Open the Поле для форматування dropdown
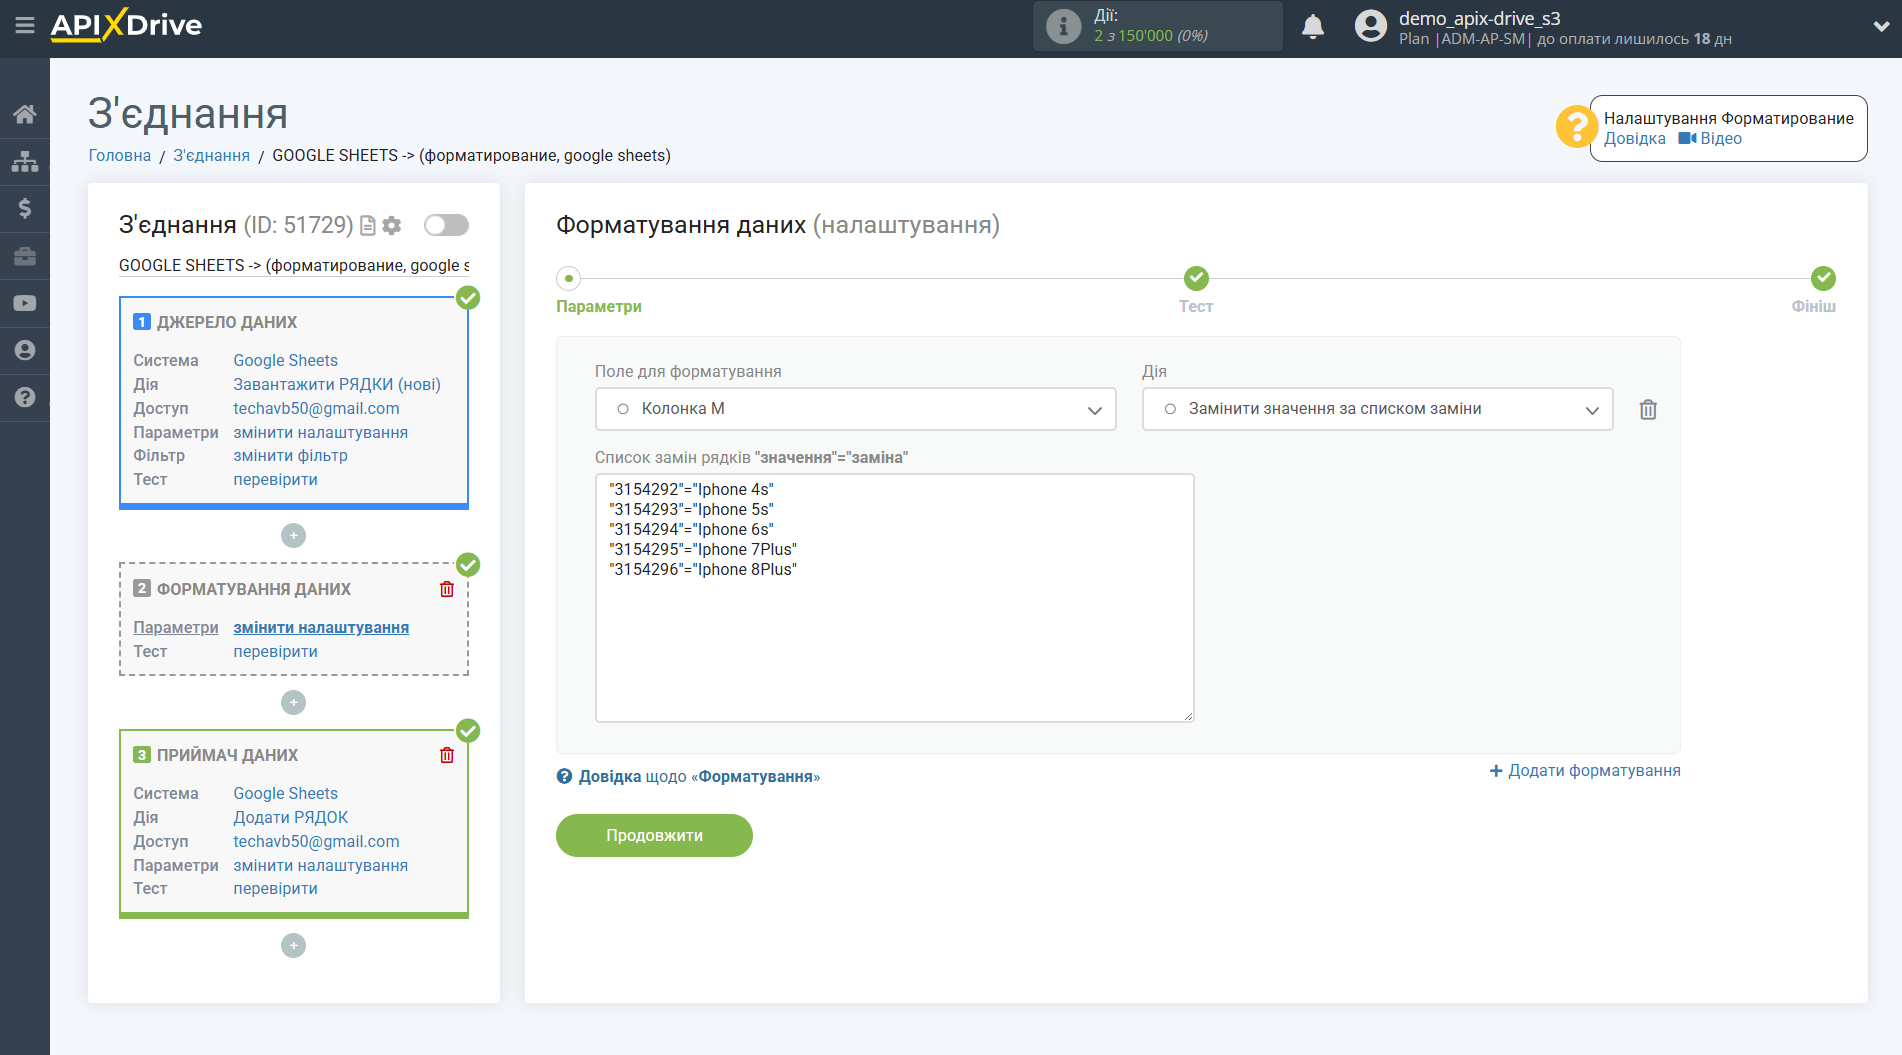This screenshot has height=1055, width=1902. pyautogui.click(x=855, y=409)
